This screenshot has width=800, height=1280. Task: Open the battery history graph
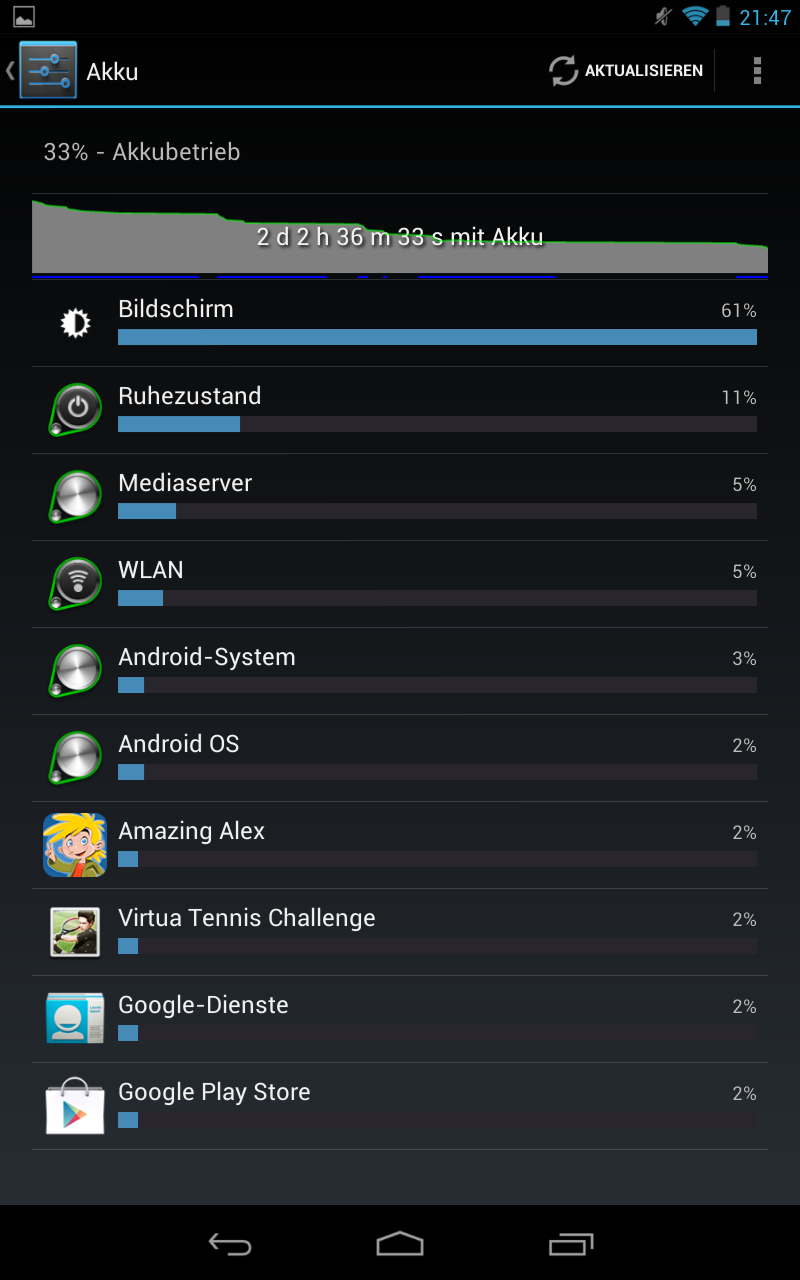click(400, 237)
